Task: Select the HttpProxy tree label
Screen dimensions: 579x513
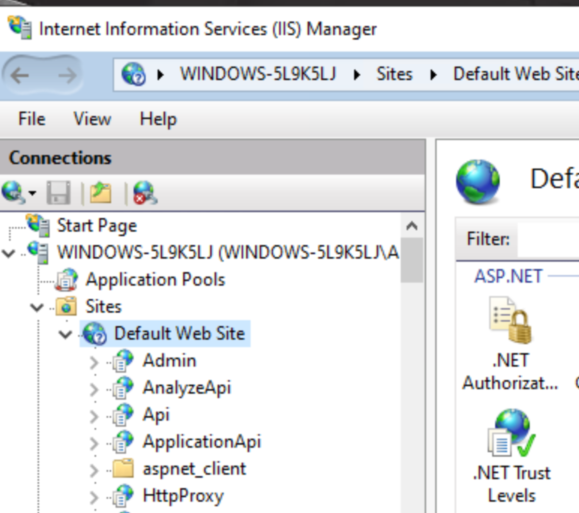Action: pyautogui.click(x=183, y=496)
